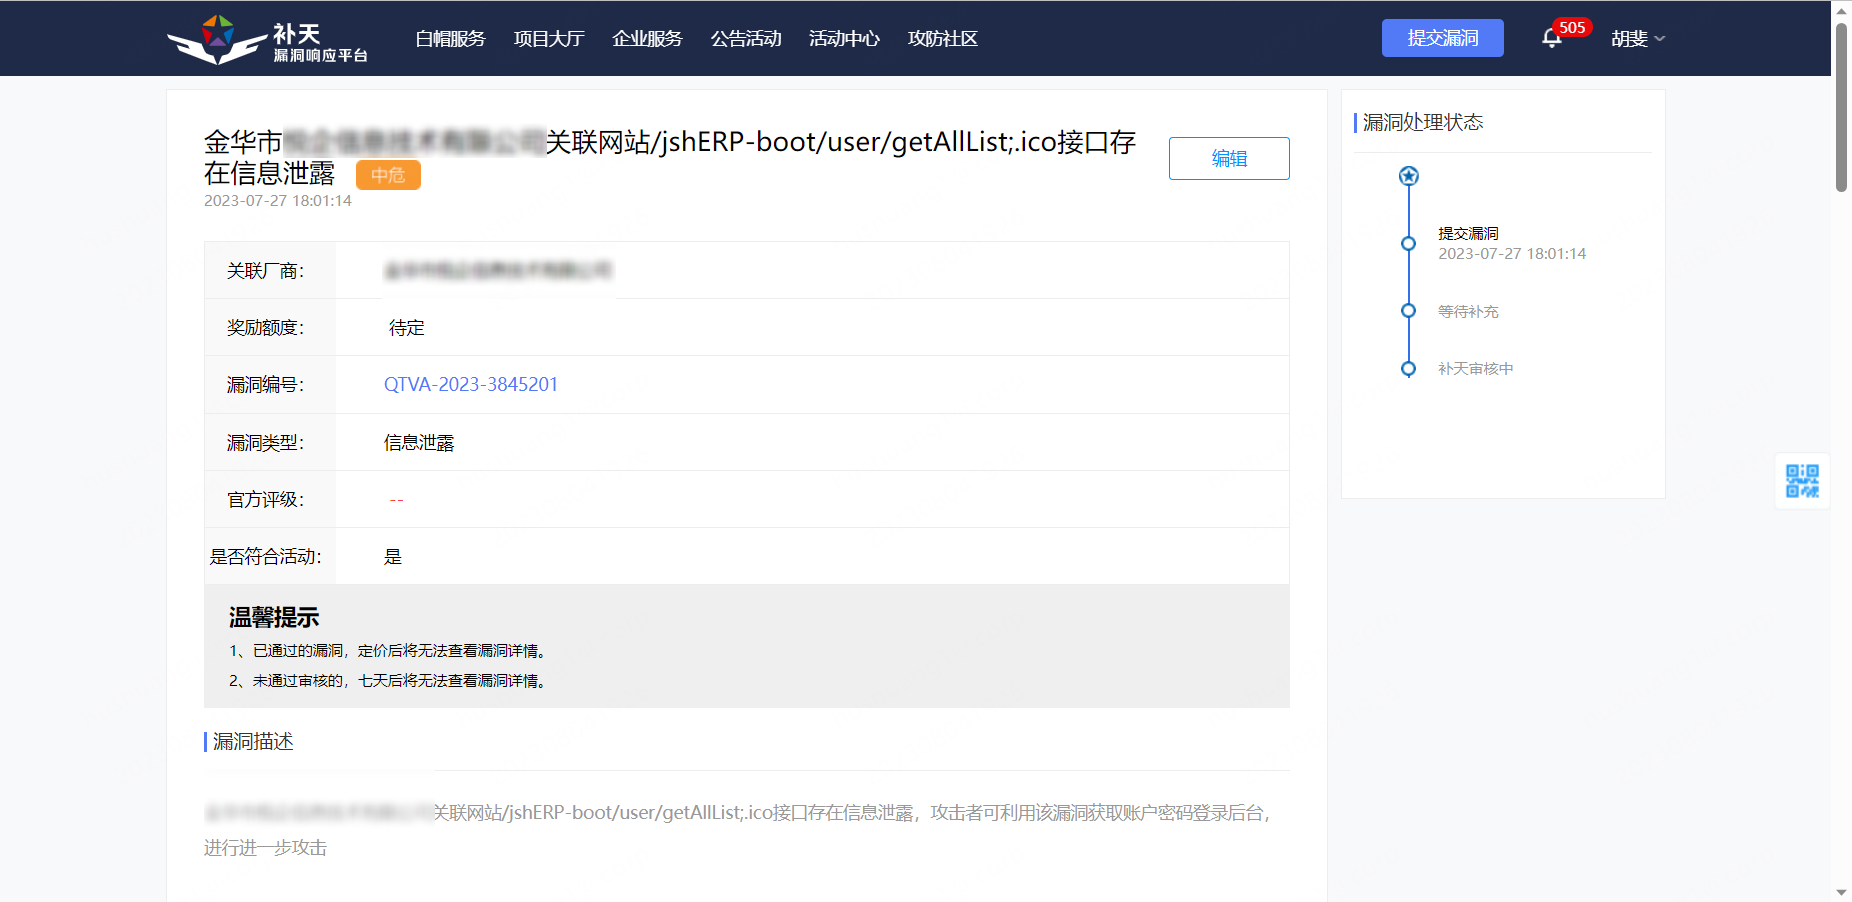Open the notification bell icon
Image resolution: width=1852 pixels, height=902 pixels.
point(1551,38)
